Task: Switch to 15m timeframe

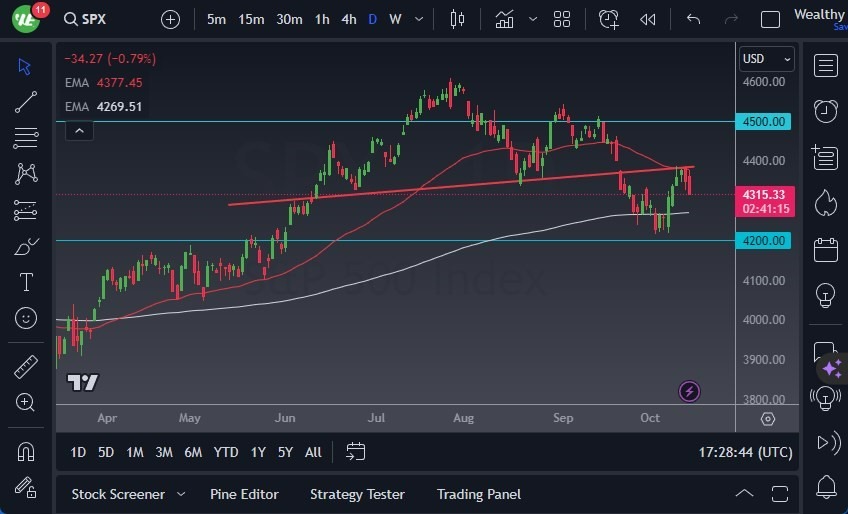Action: point(251,19)
